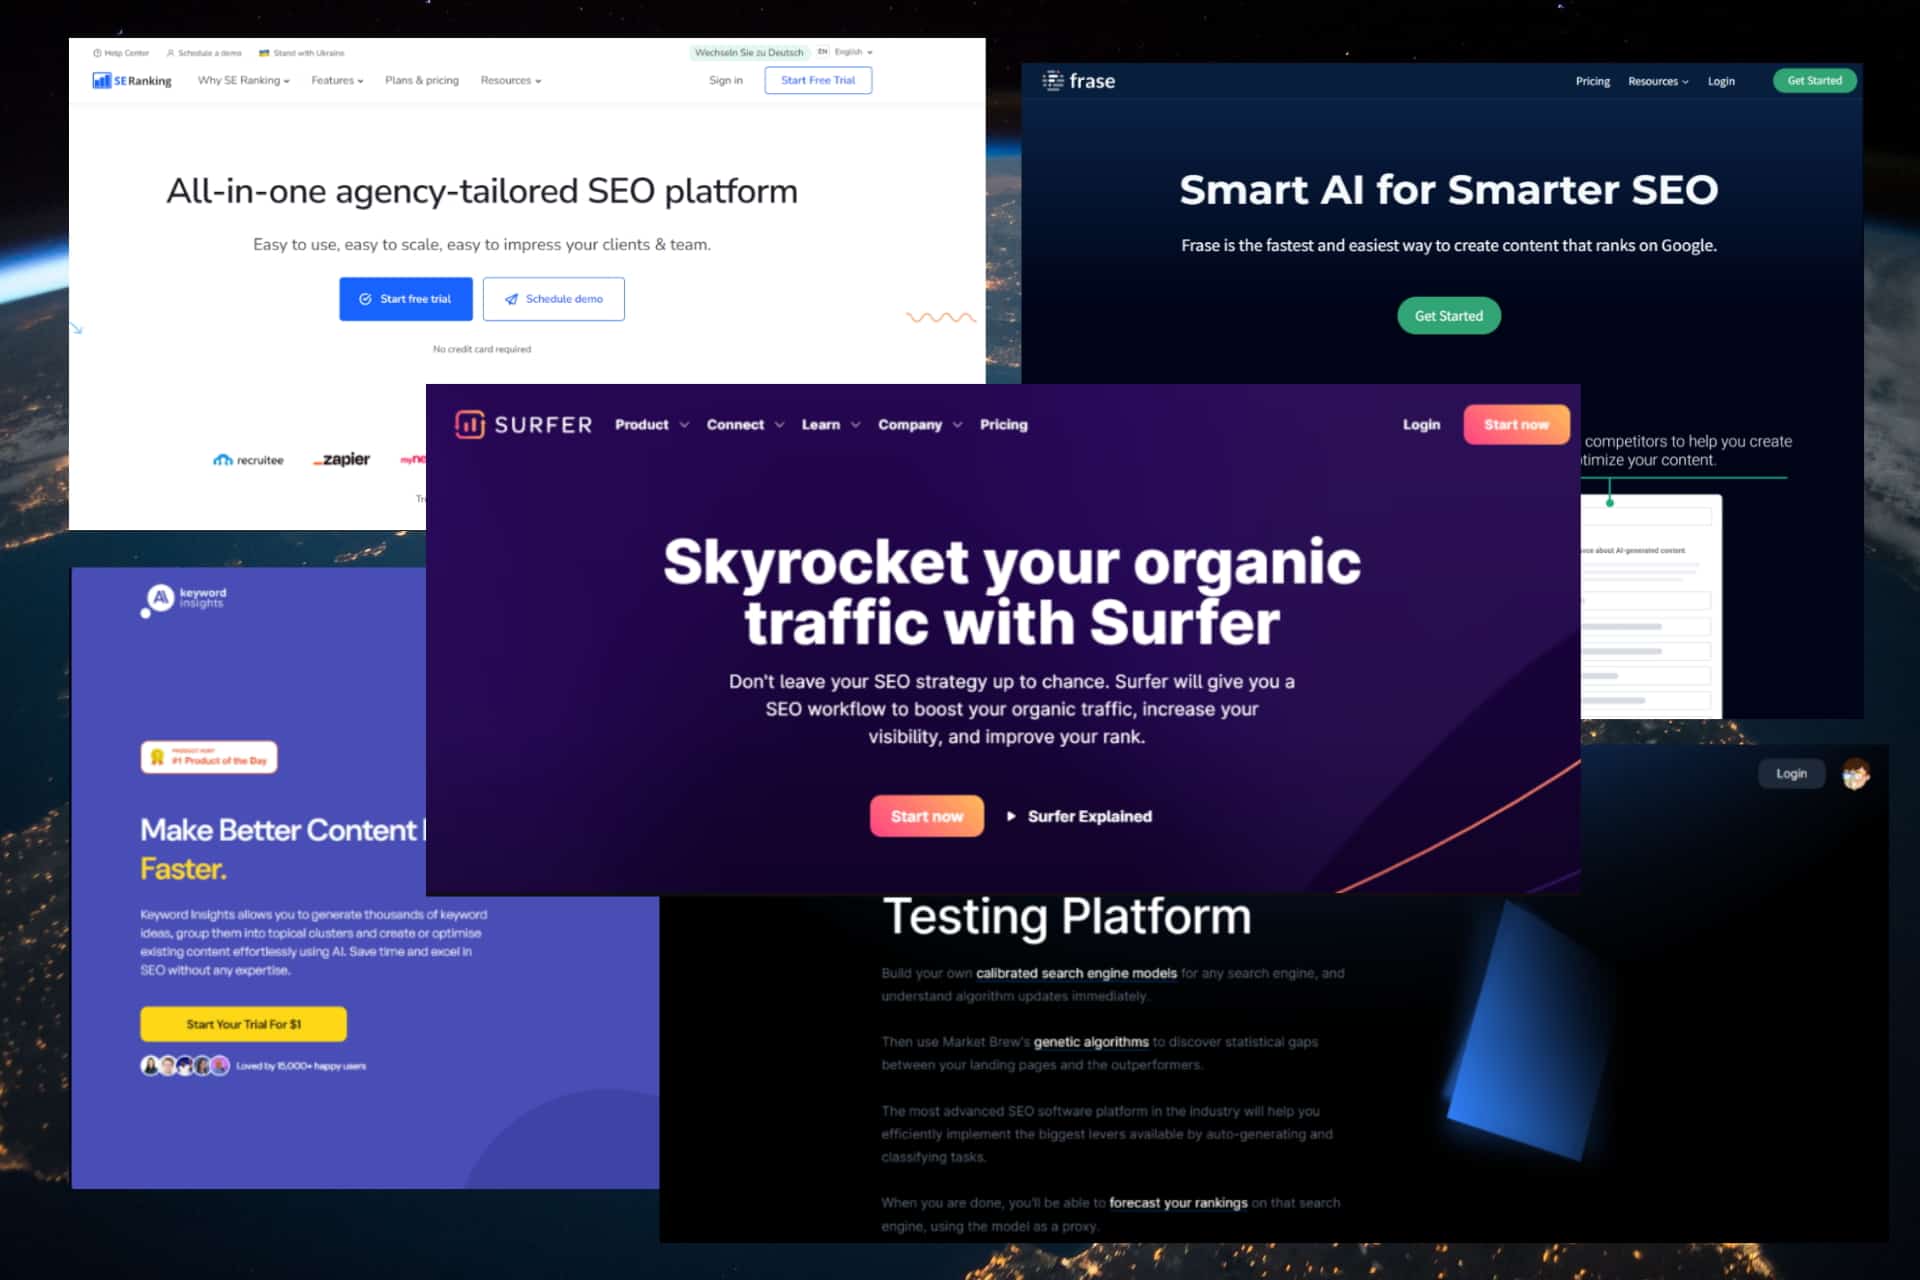Click the Get Started button under frase headline

point(1449,316)
